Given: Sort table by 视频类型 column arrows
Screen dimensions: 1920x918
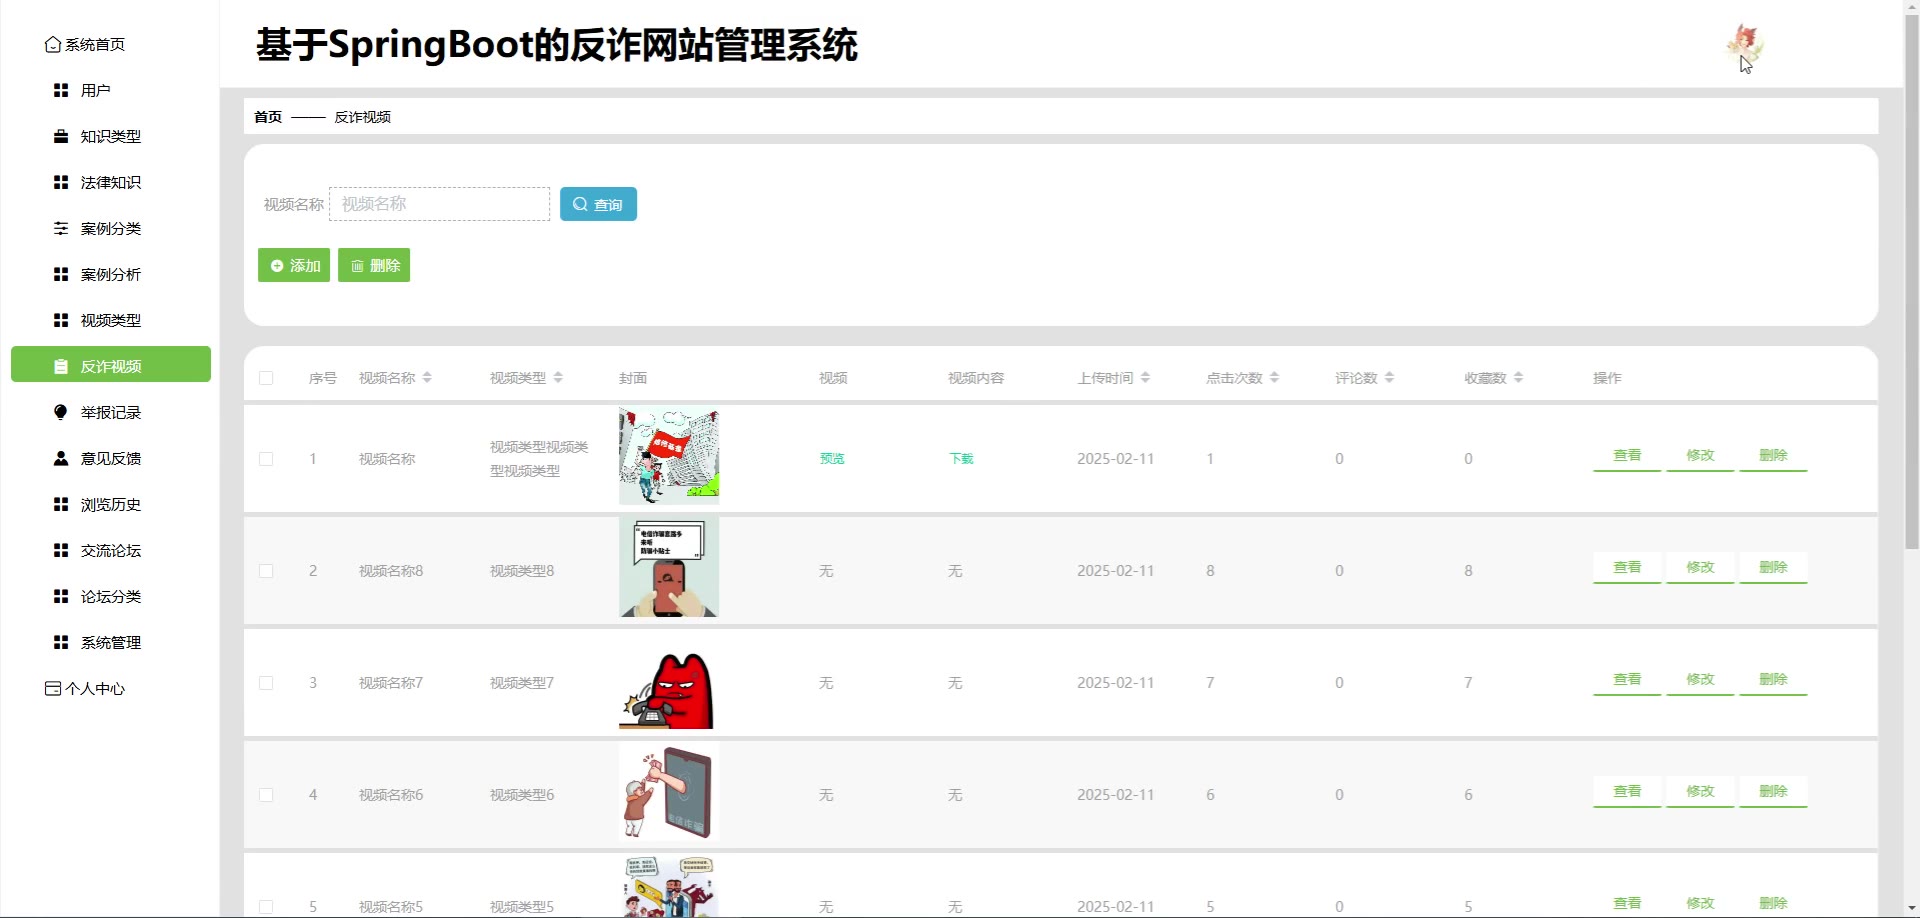Looking at the screenshot, I should (x=558, y=378).
